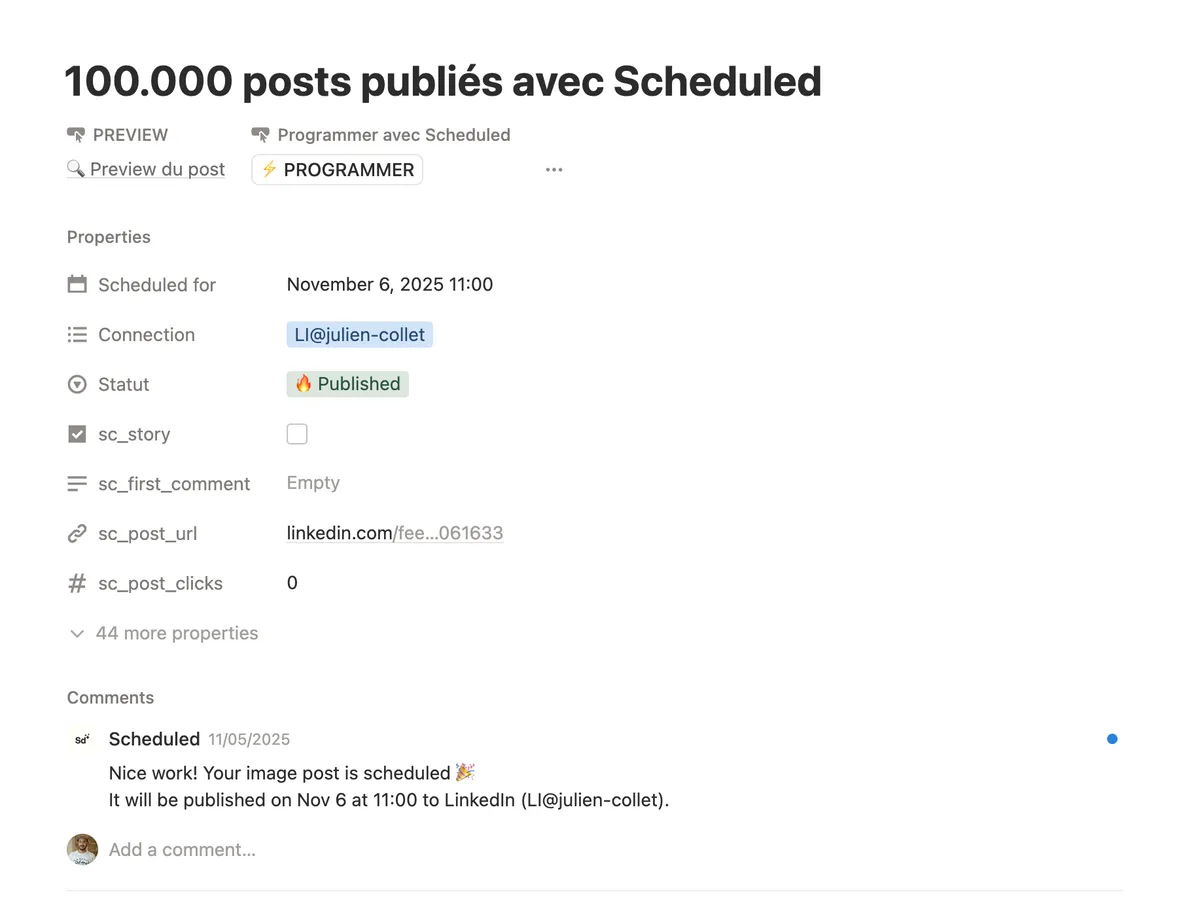
Task: Click the link icon beside sc_post_url
Action: [x=77, y=534]
